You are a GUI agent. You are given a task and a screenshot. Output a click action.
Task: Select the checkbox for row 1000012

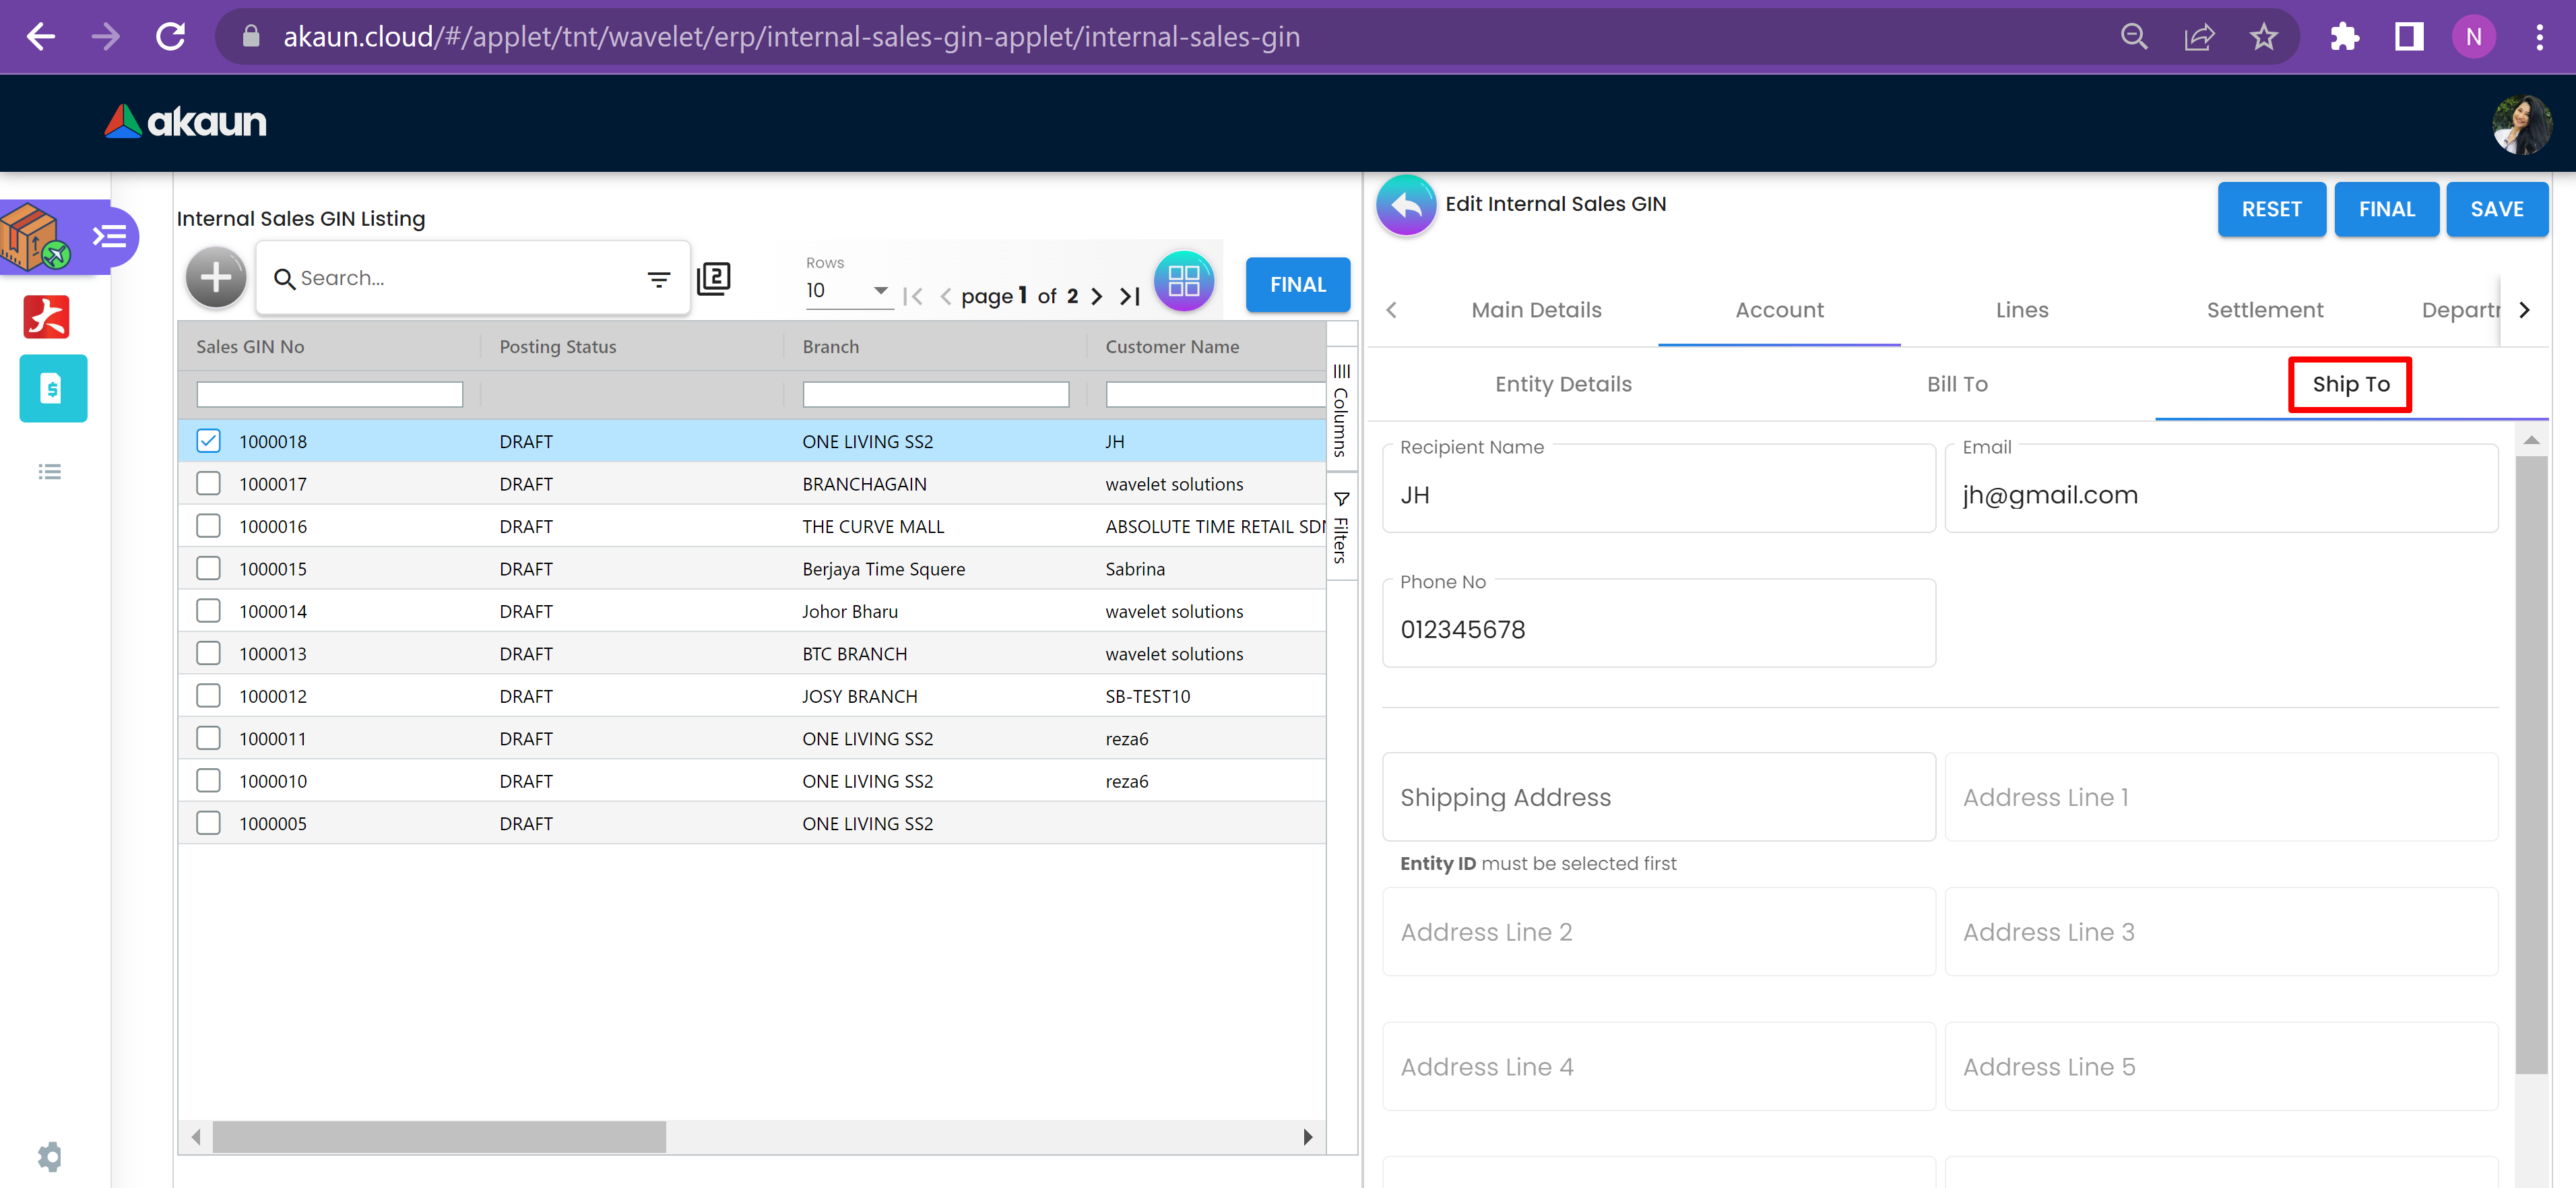[x=208, y=696]
